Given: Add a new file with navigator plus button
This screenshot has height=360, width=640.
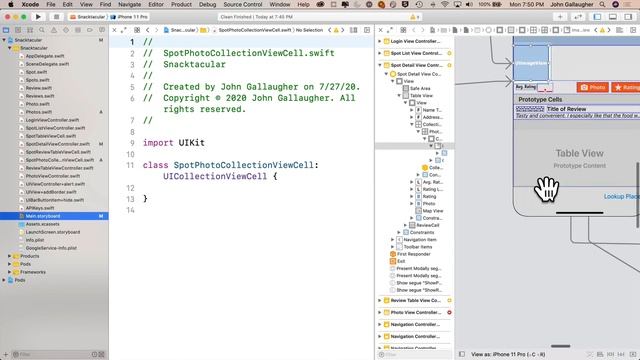Looking at the screenshot, I should (6, 354).
